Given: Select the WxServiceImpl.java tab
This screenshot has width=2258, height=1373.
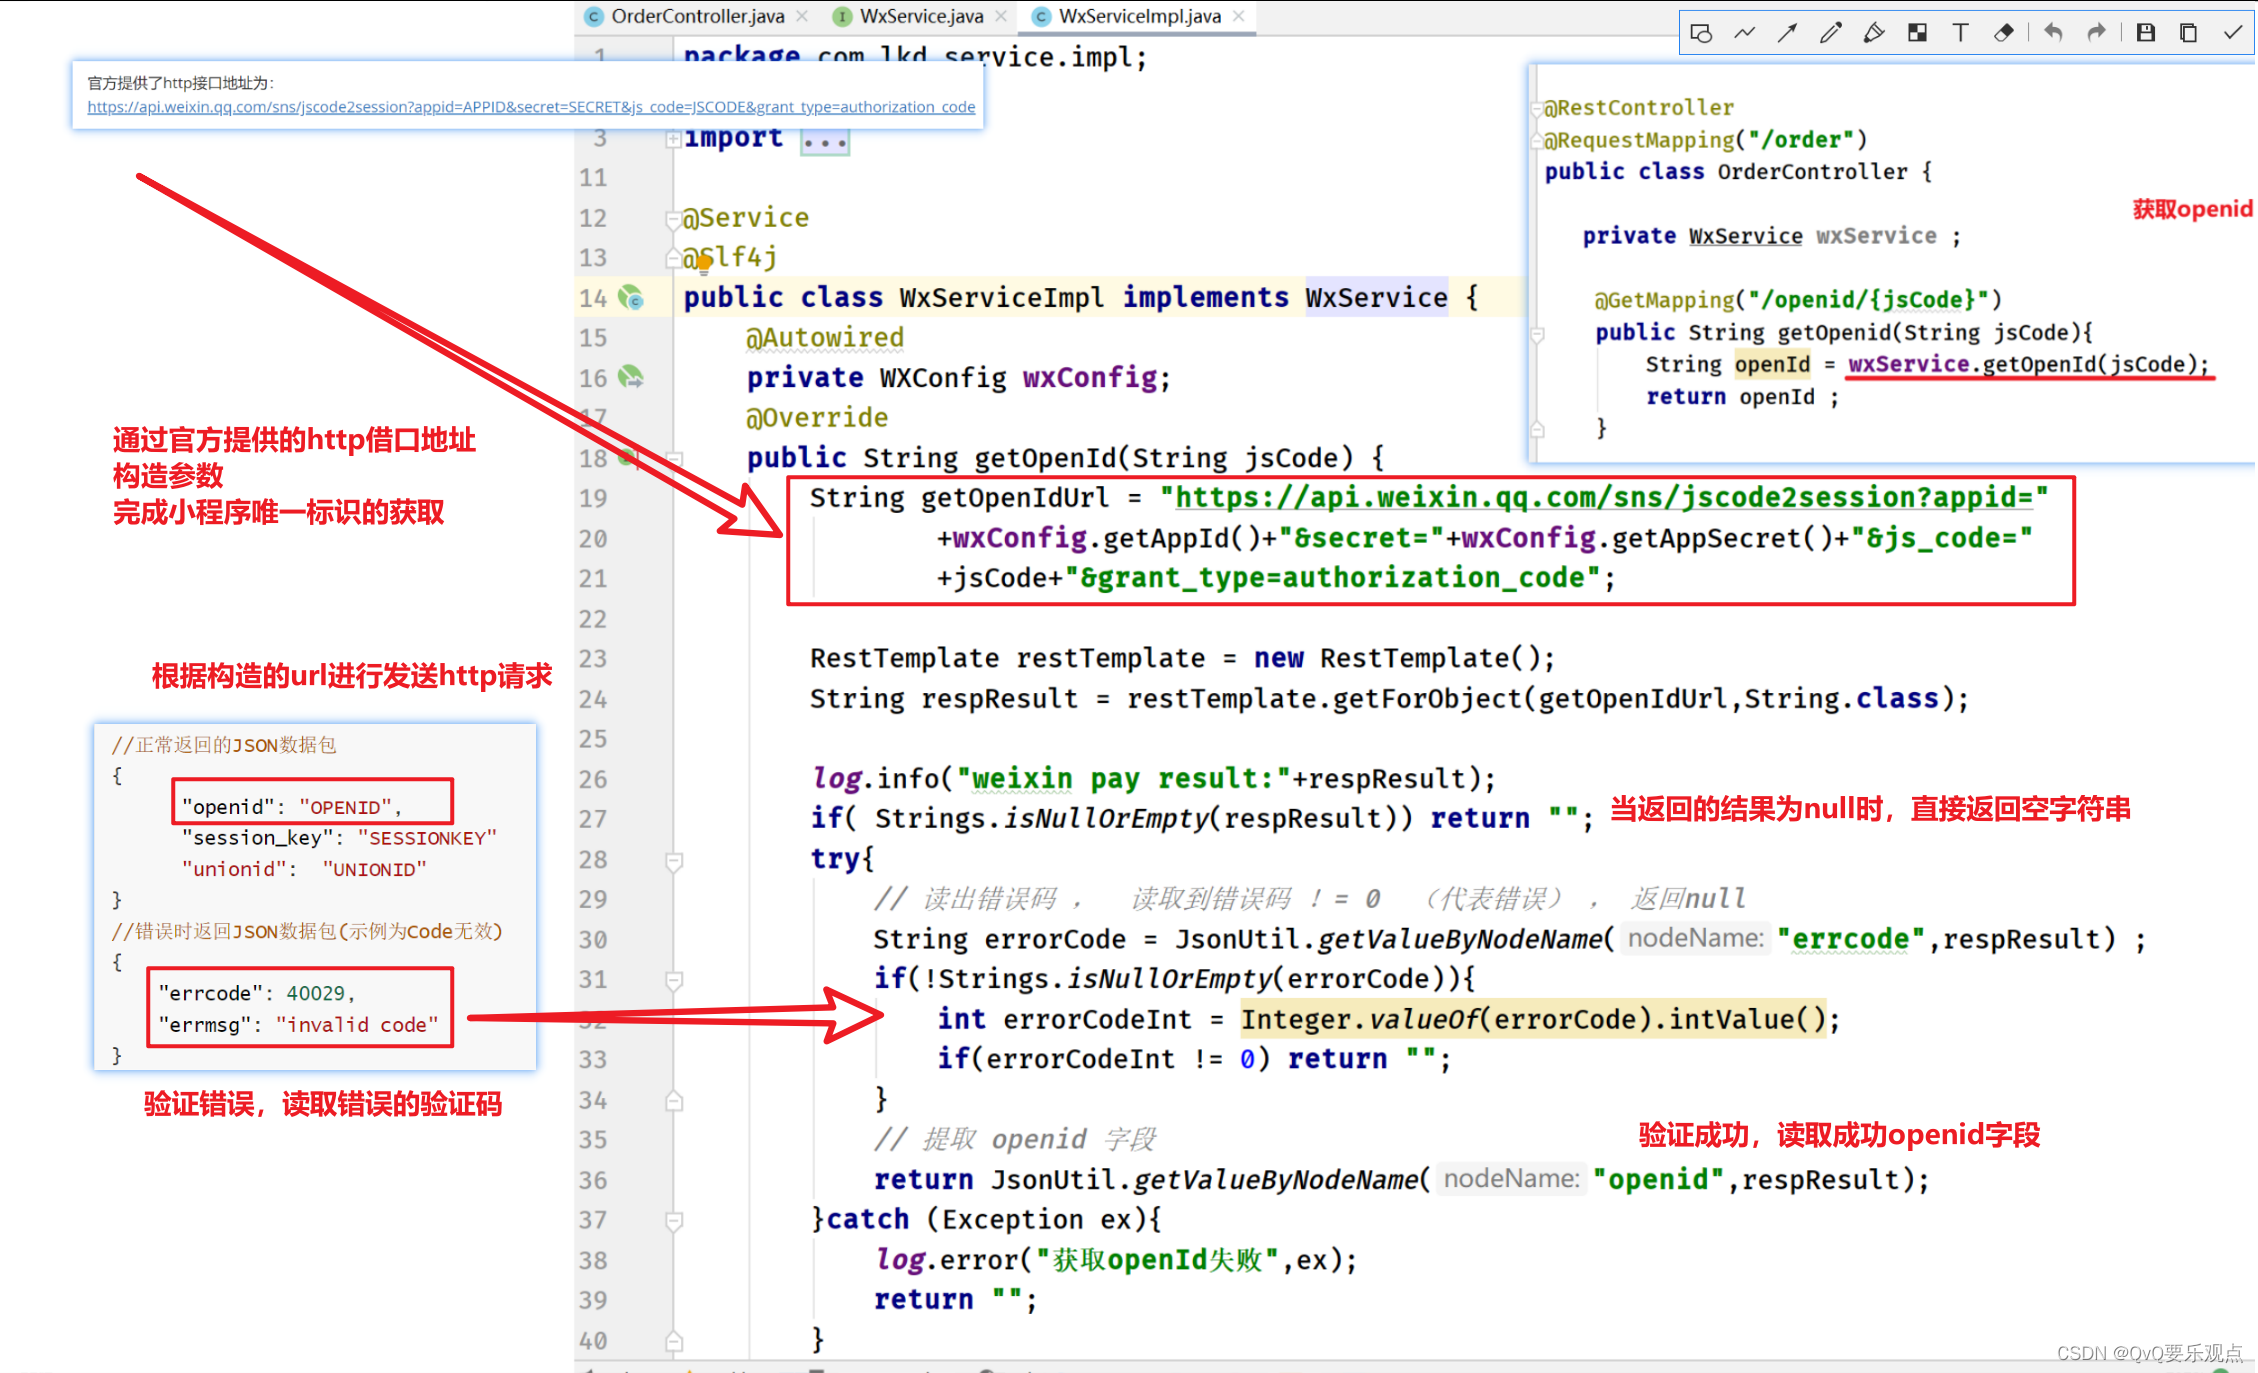Looking at the screenshot, I should [x=1139, y=16].
